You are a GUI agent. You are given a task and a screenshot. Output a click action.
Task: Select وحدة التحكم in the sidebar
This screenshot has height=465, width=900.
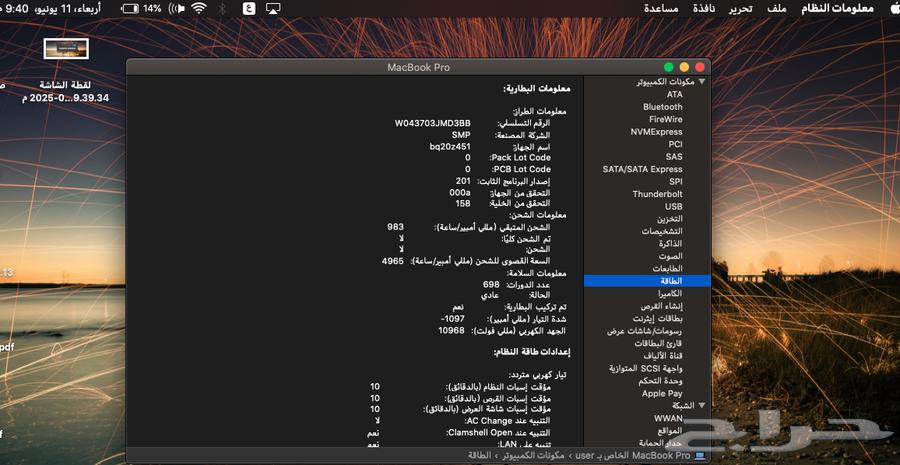coord(661,381)
